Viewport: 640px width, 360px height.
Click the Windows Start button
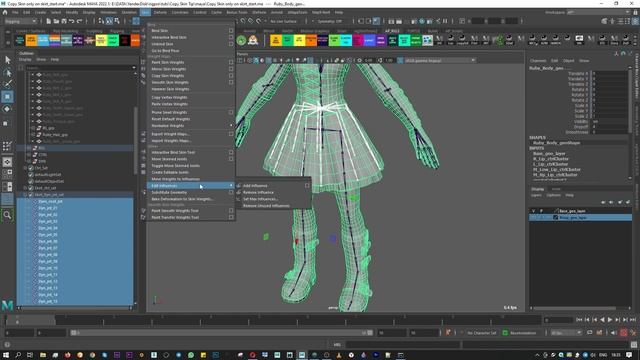tap(6, 355)
